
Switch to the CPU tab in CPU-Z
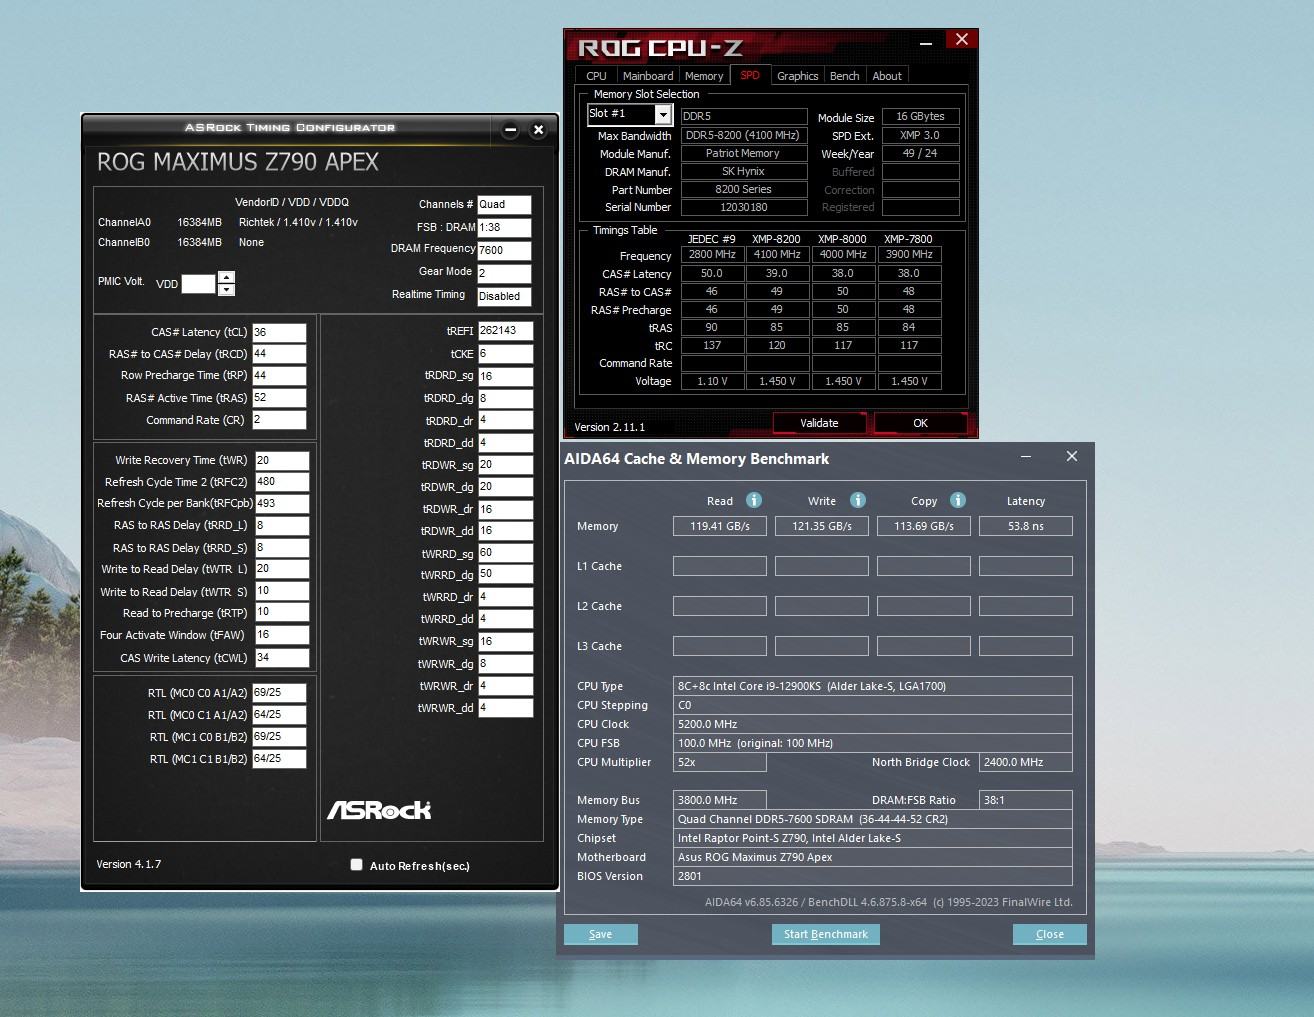tap(596, 76)
